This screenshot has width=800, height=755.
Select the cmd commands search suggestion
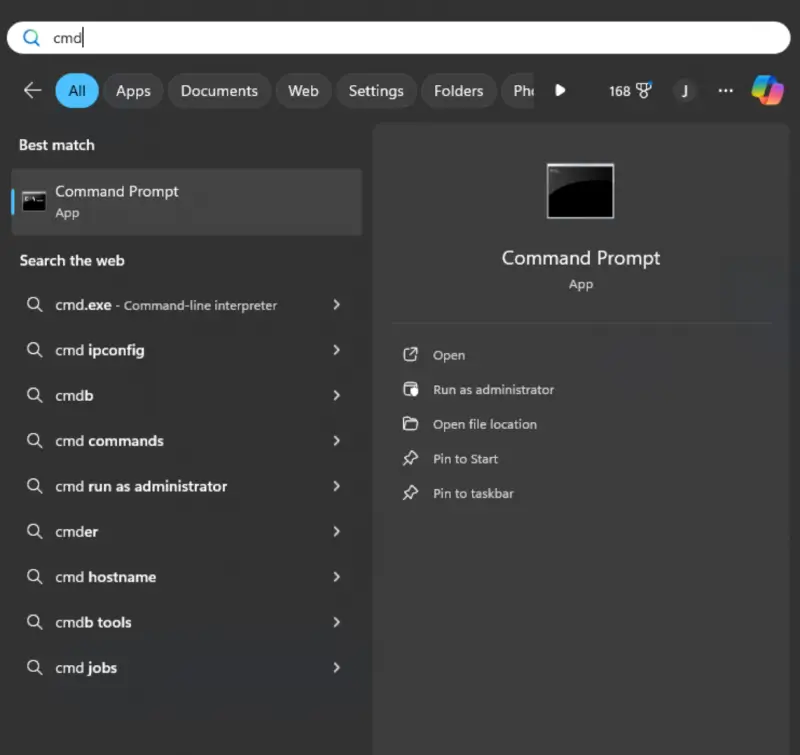click(110, 441)
